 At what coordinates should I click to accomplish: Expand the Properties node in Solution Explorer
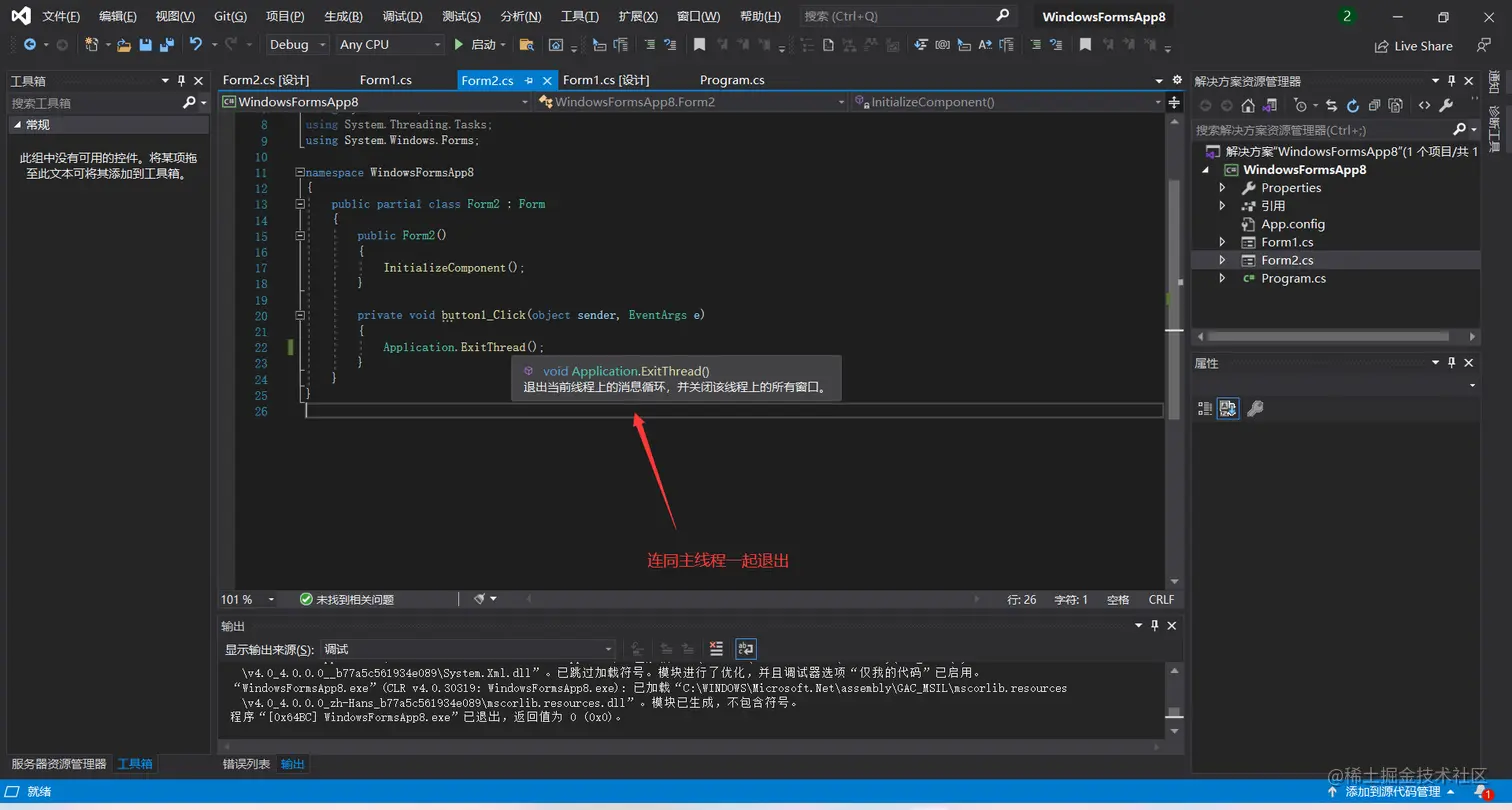coord(1221,188)
